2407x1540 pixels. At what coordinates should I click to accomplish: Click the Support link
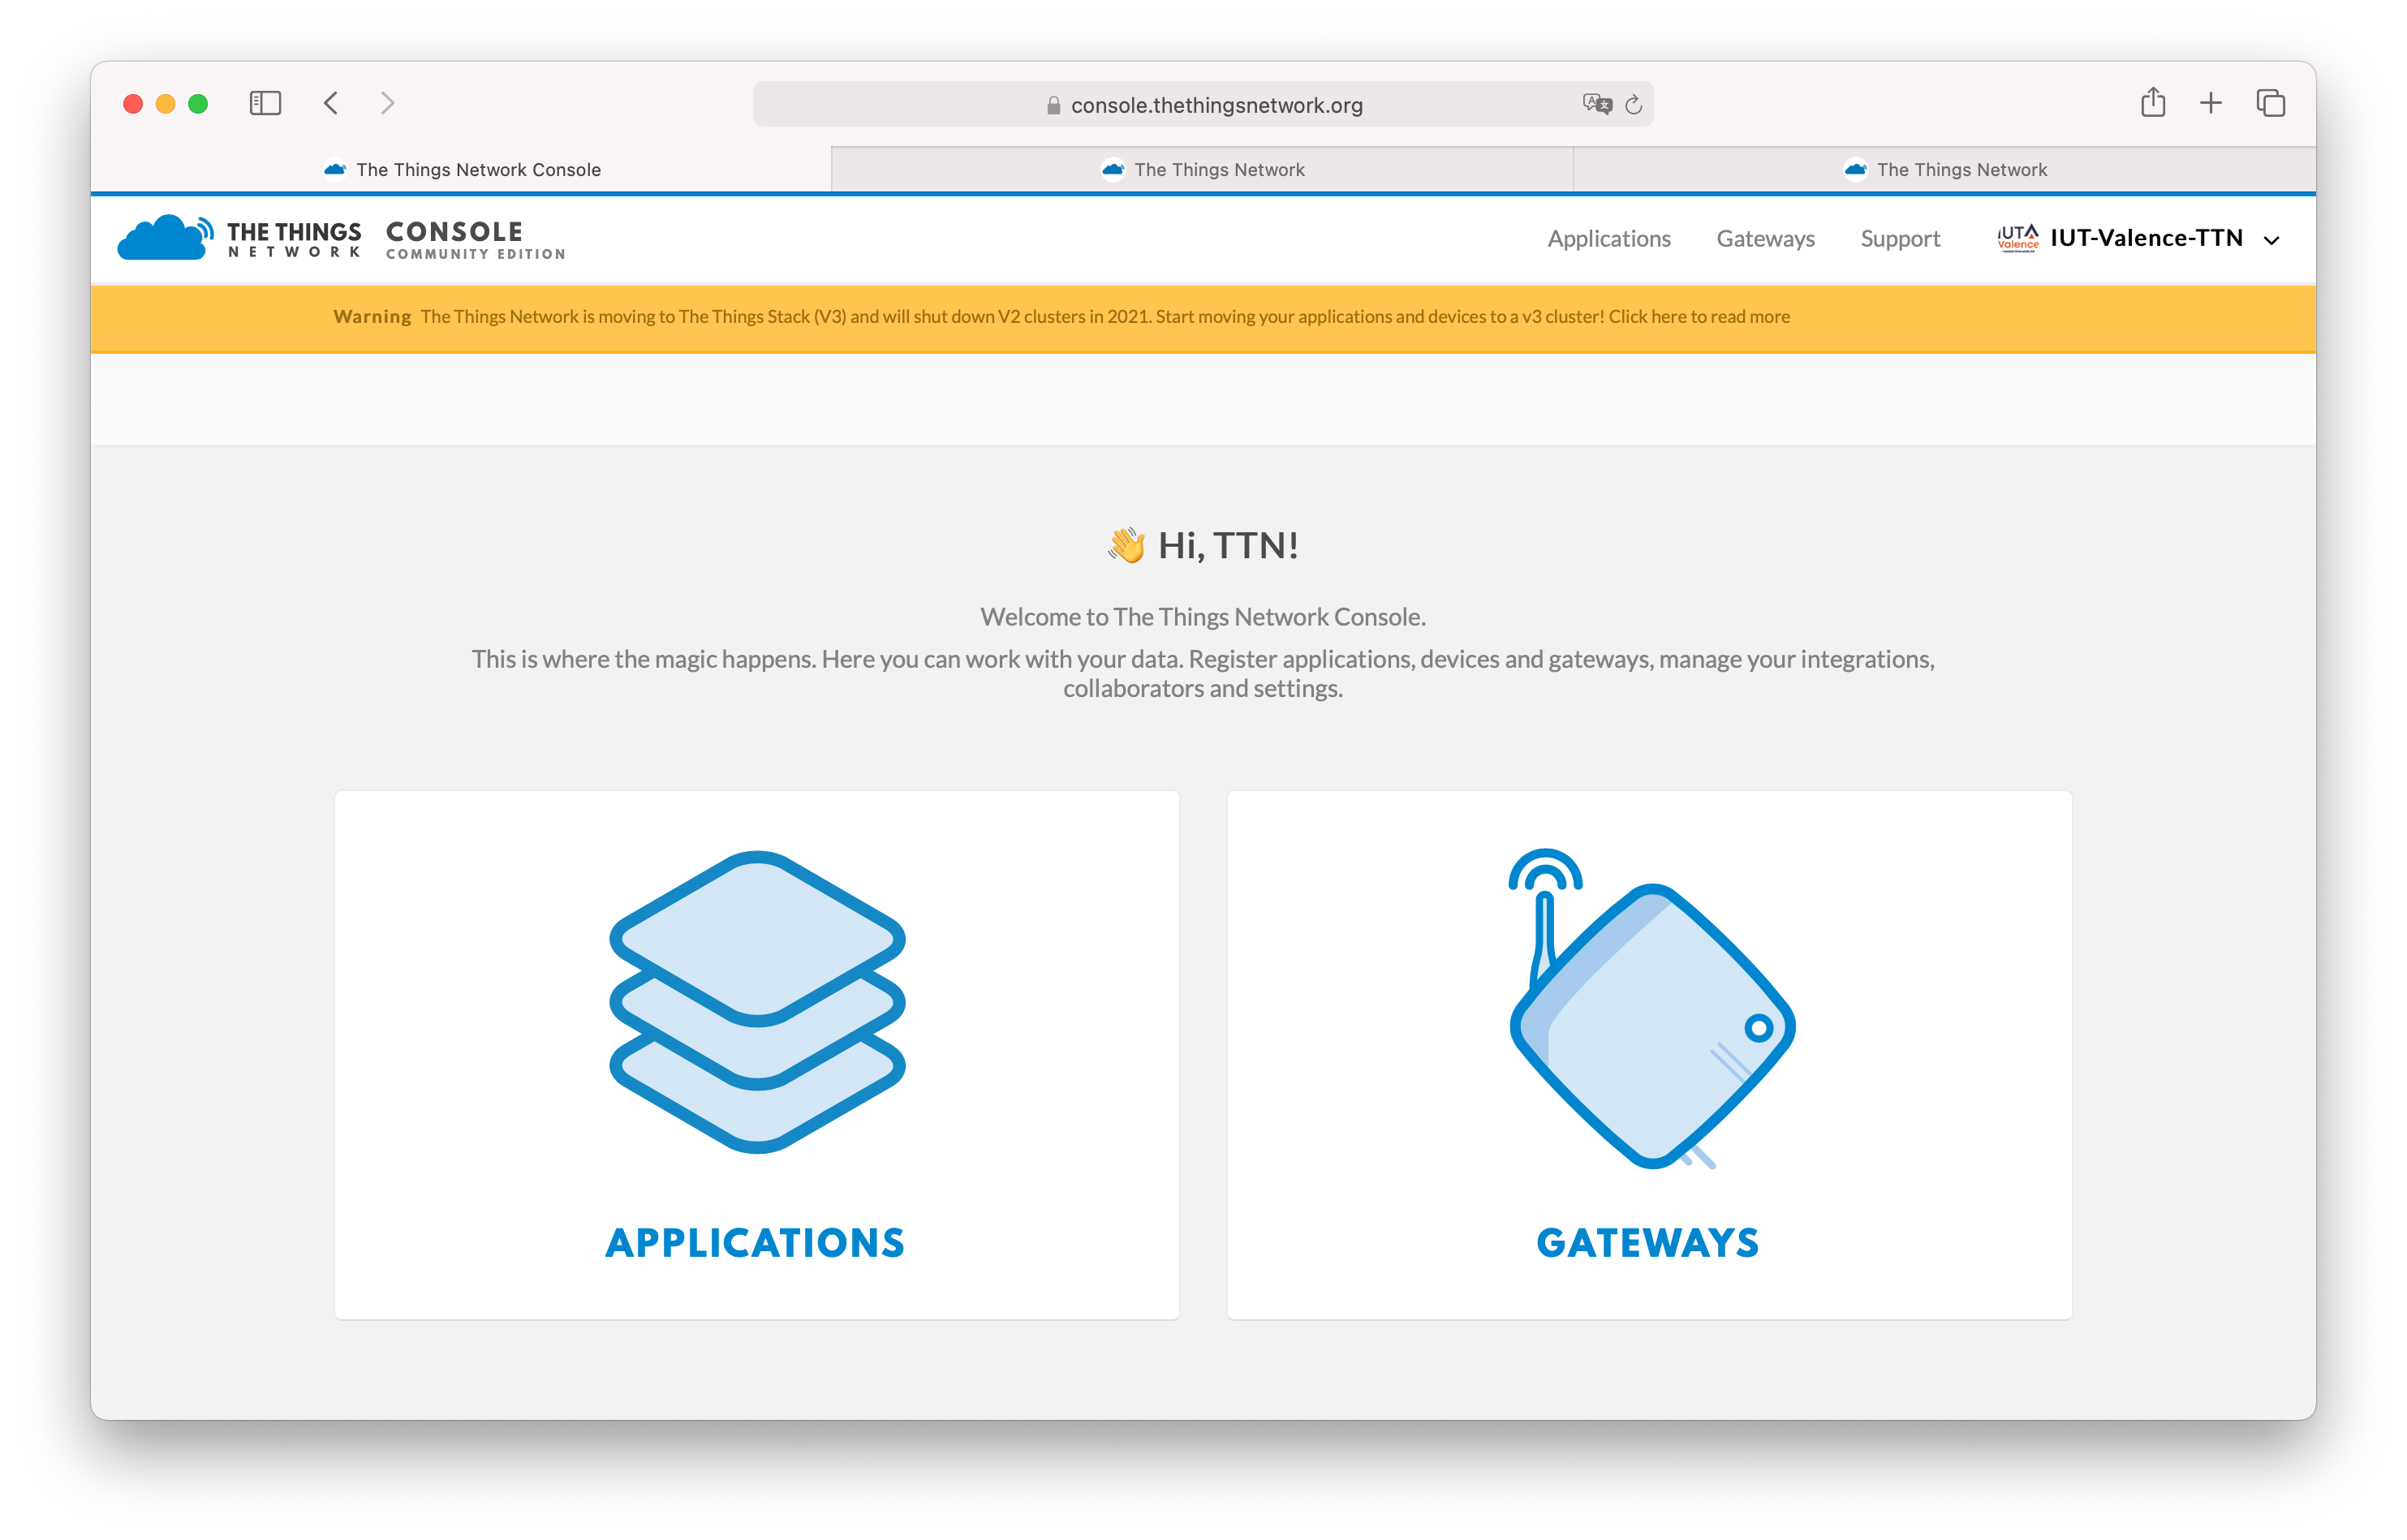point(1900,237)
